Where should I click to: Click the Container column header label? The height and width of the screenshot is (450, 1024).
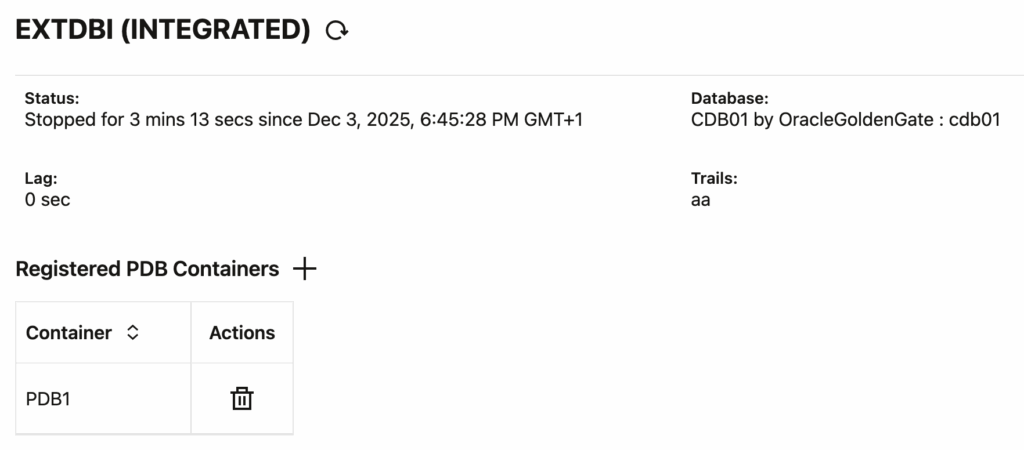(x=69, y=333)
